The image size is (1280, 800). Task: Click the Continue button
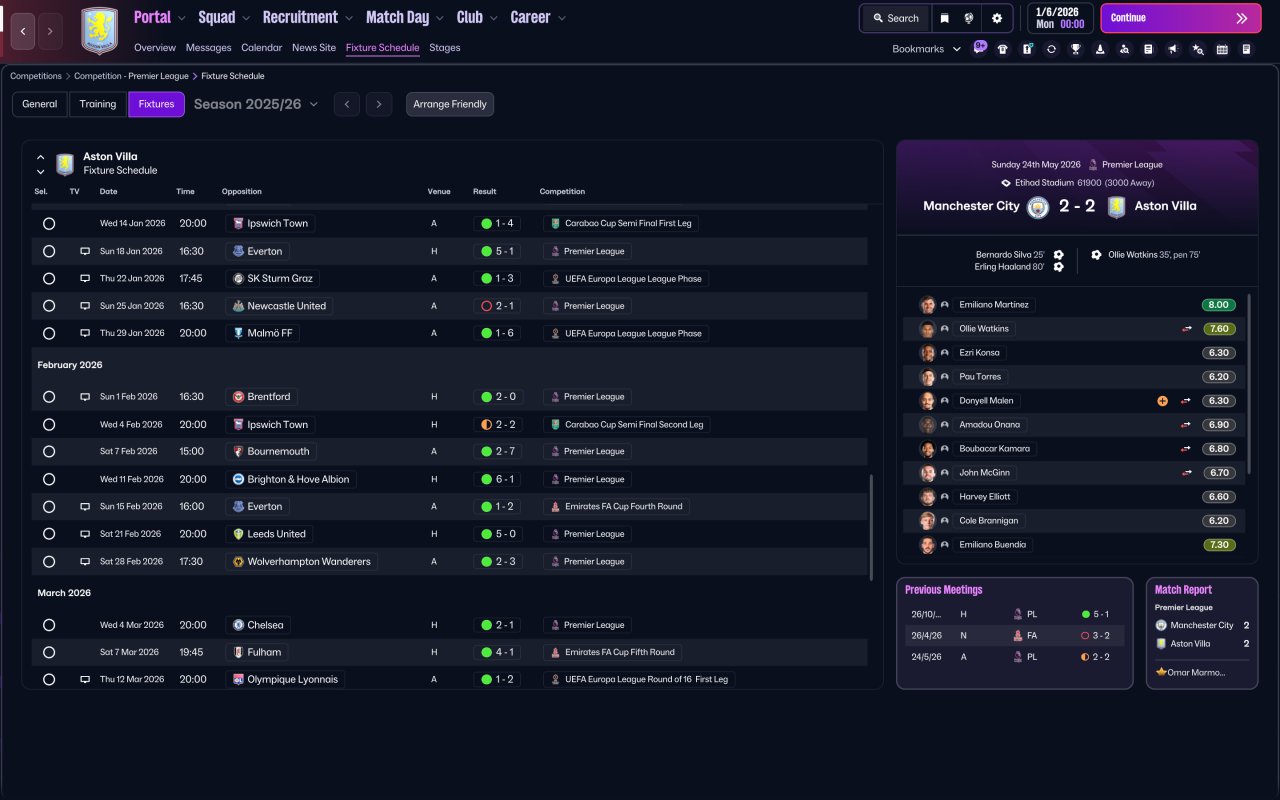(x=1181, y=18)
